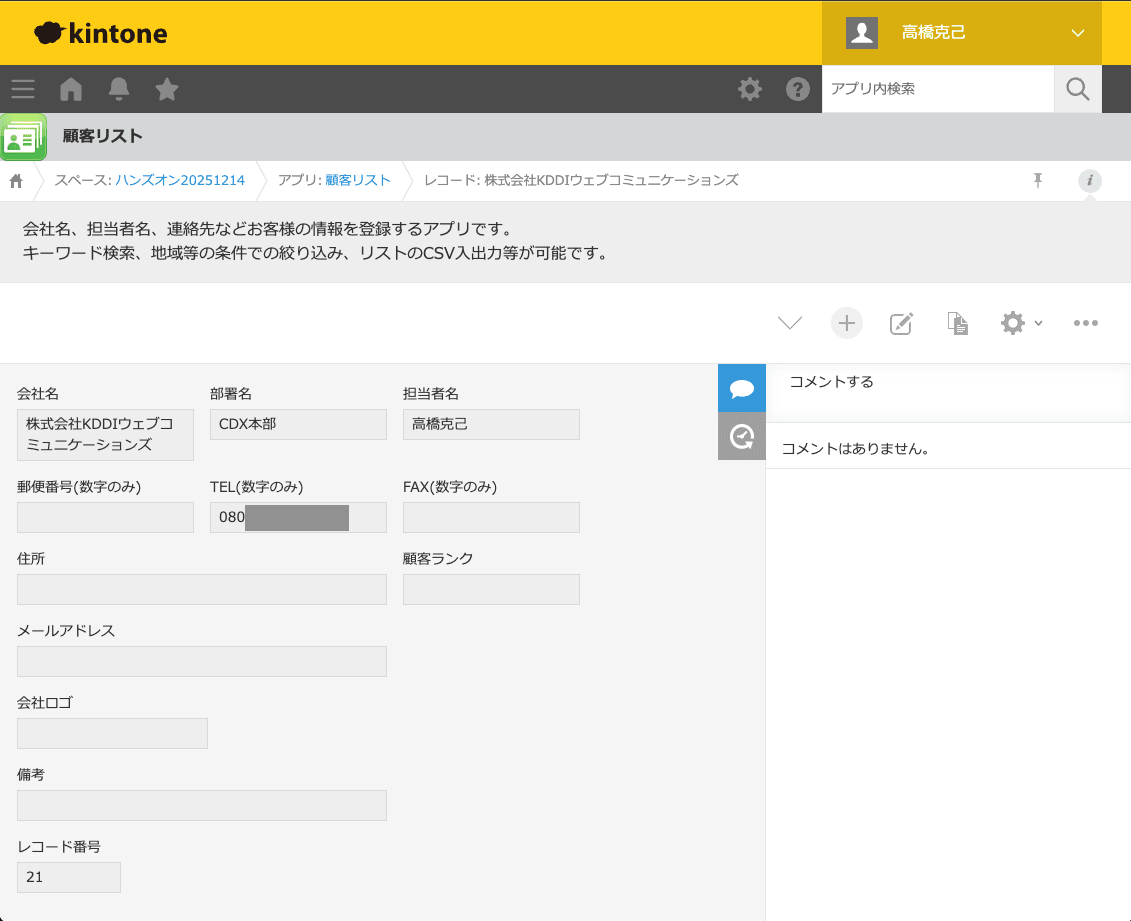Open the notifications bell
Screen dimensions: 1131x921
pos(118,89)
